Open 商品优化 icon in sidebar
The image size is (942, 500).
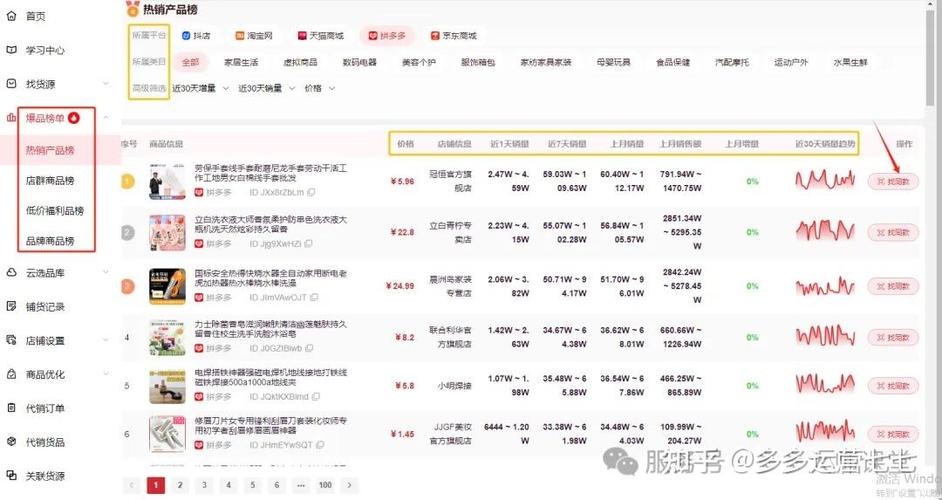pyautogui.click(x=11, y=374)
